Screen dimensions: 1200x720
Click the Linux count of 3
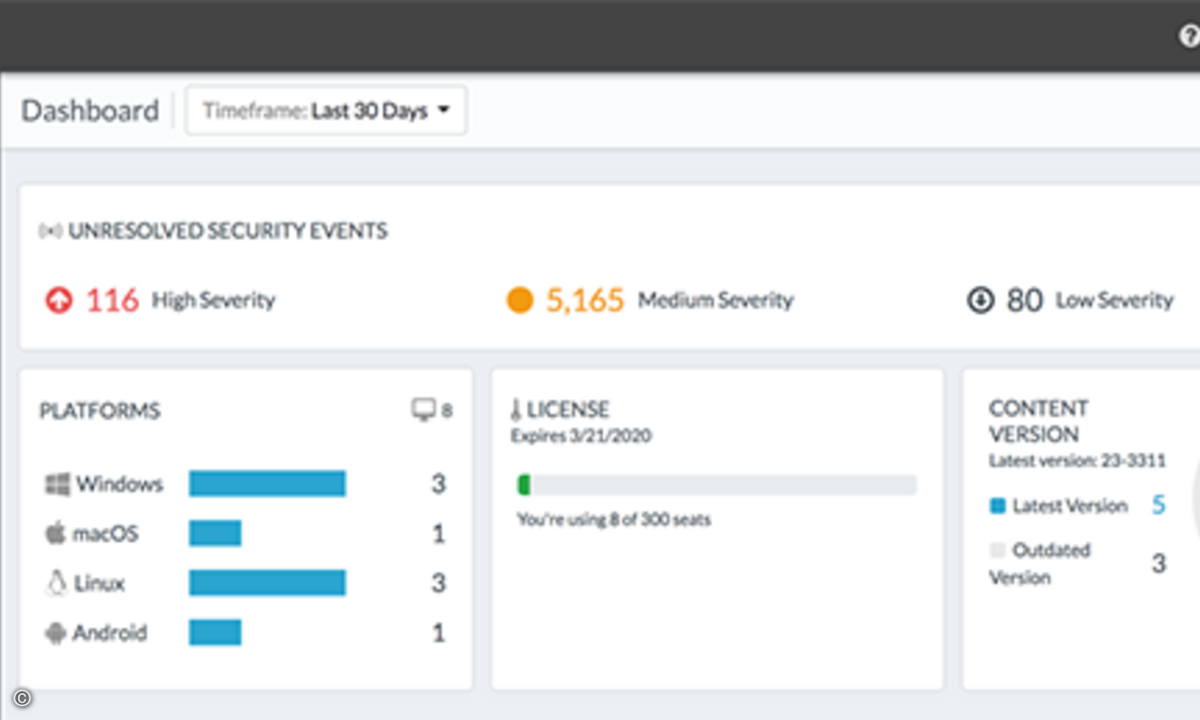click(438, 583)
